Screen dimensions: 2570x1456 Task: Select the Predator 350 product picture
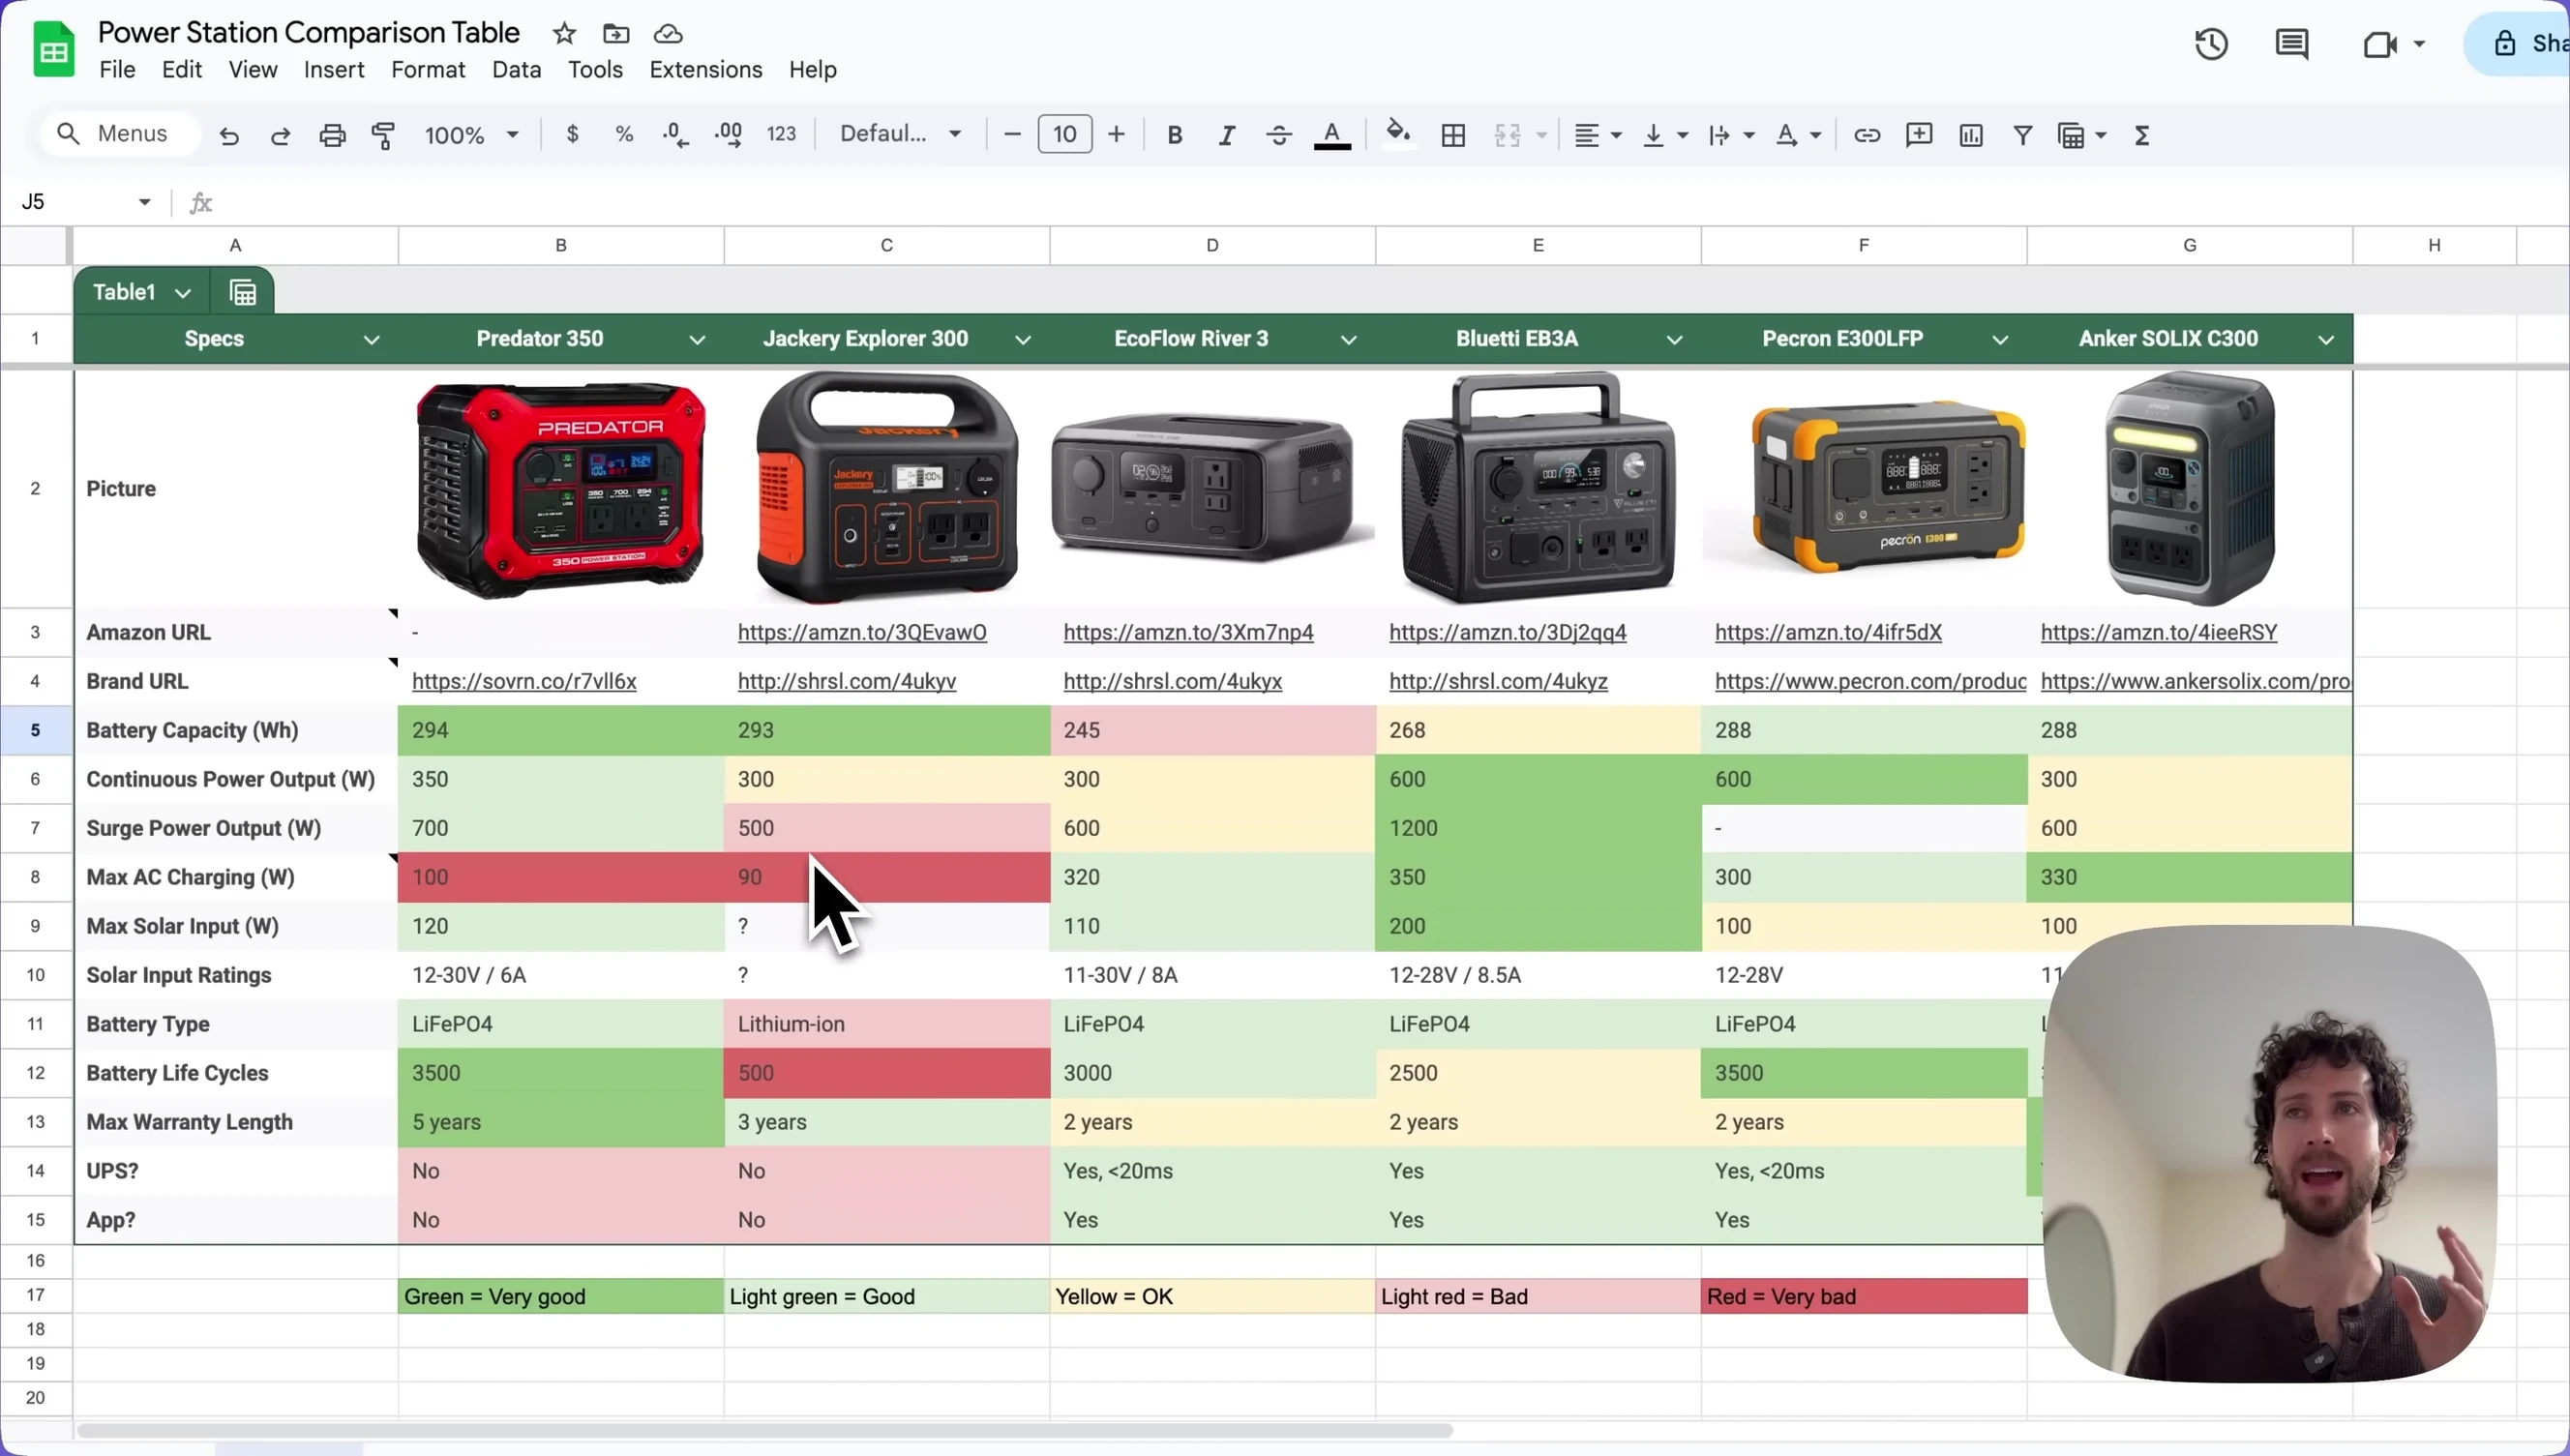[x=561, y=490]
